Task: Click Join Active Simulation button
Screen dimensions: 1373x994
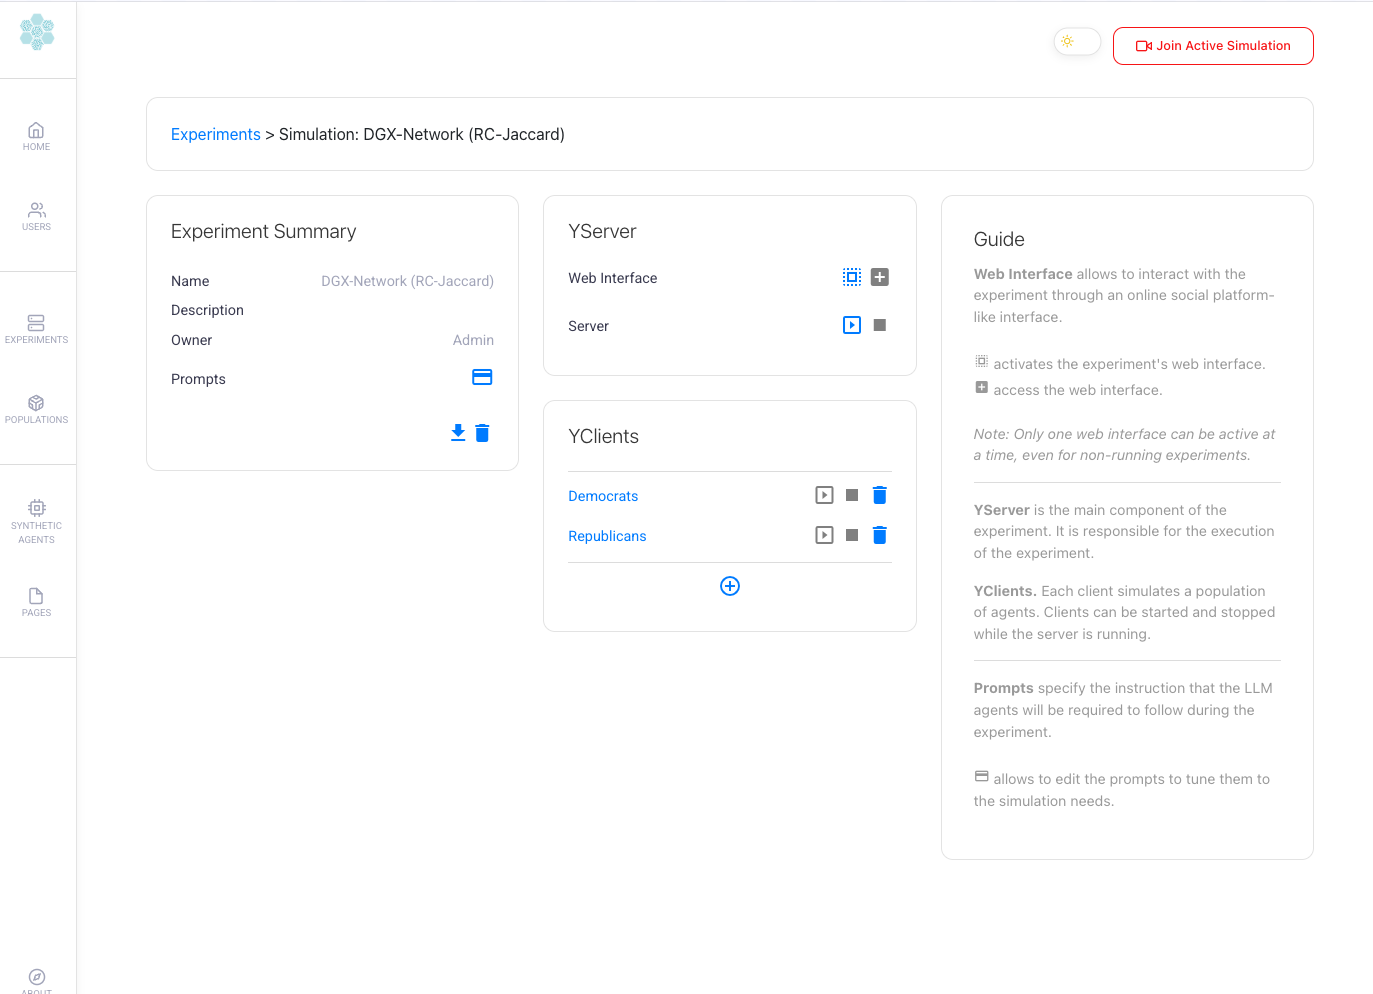Action: point(1213,46)
